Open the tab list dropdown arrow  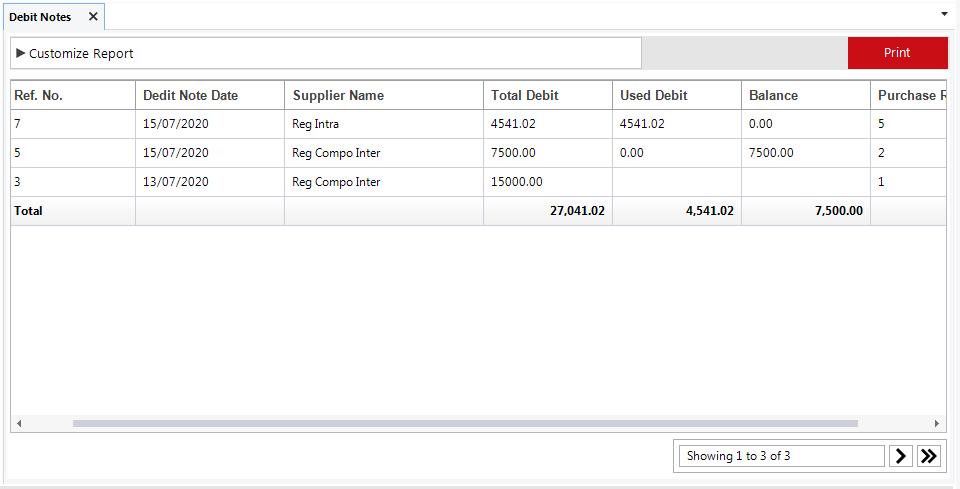click(944, 13)
